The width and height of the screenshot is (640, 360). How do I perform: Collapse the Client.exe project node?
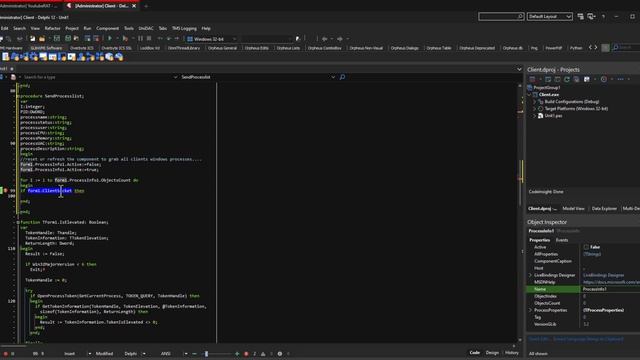click(x=530, y=95)
